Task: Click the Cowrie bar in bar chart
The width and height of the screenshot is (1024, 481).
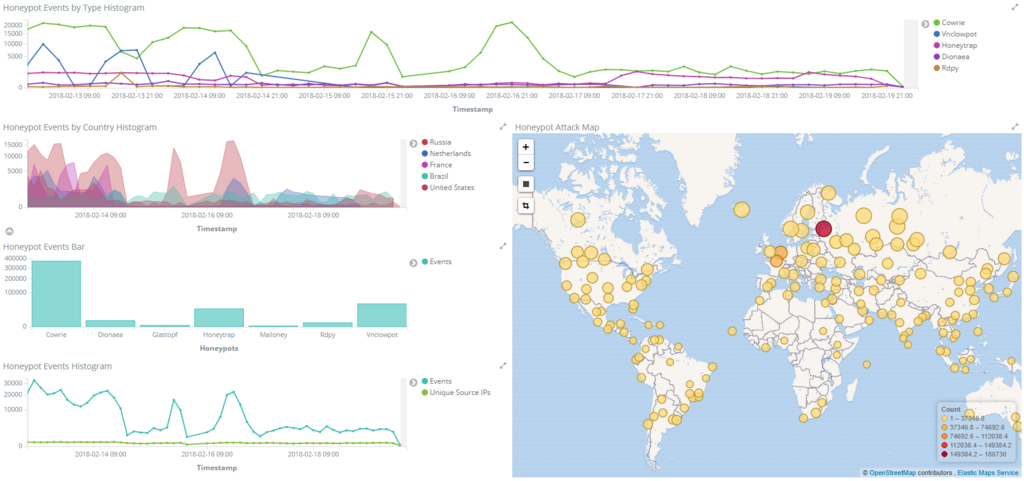Action: point(56,293)
